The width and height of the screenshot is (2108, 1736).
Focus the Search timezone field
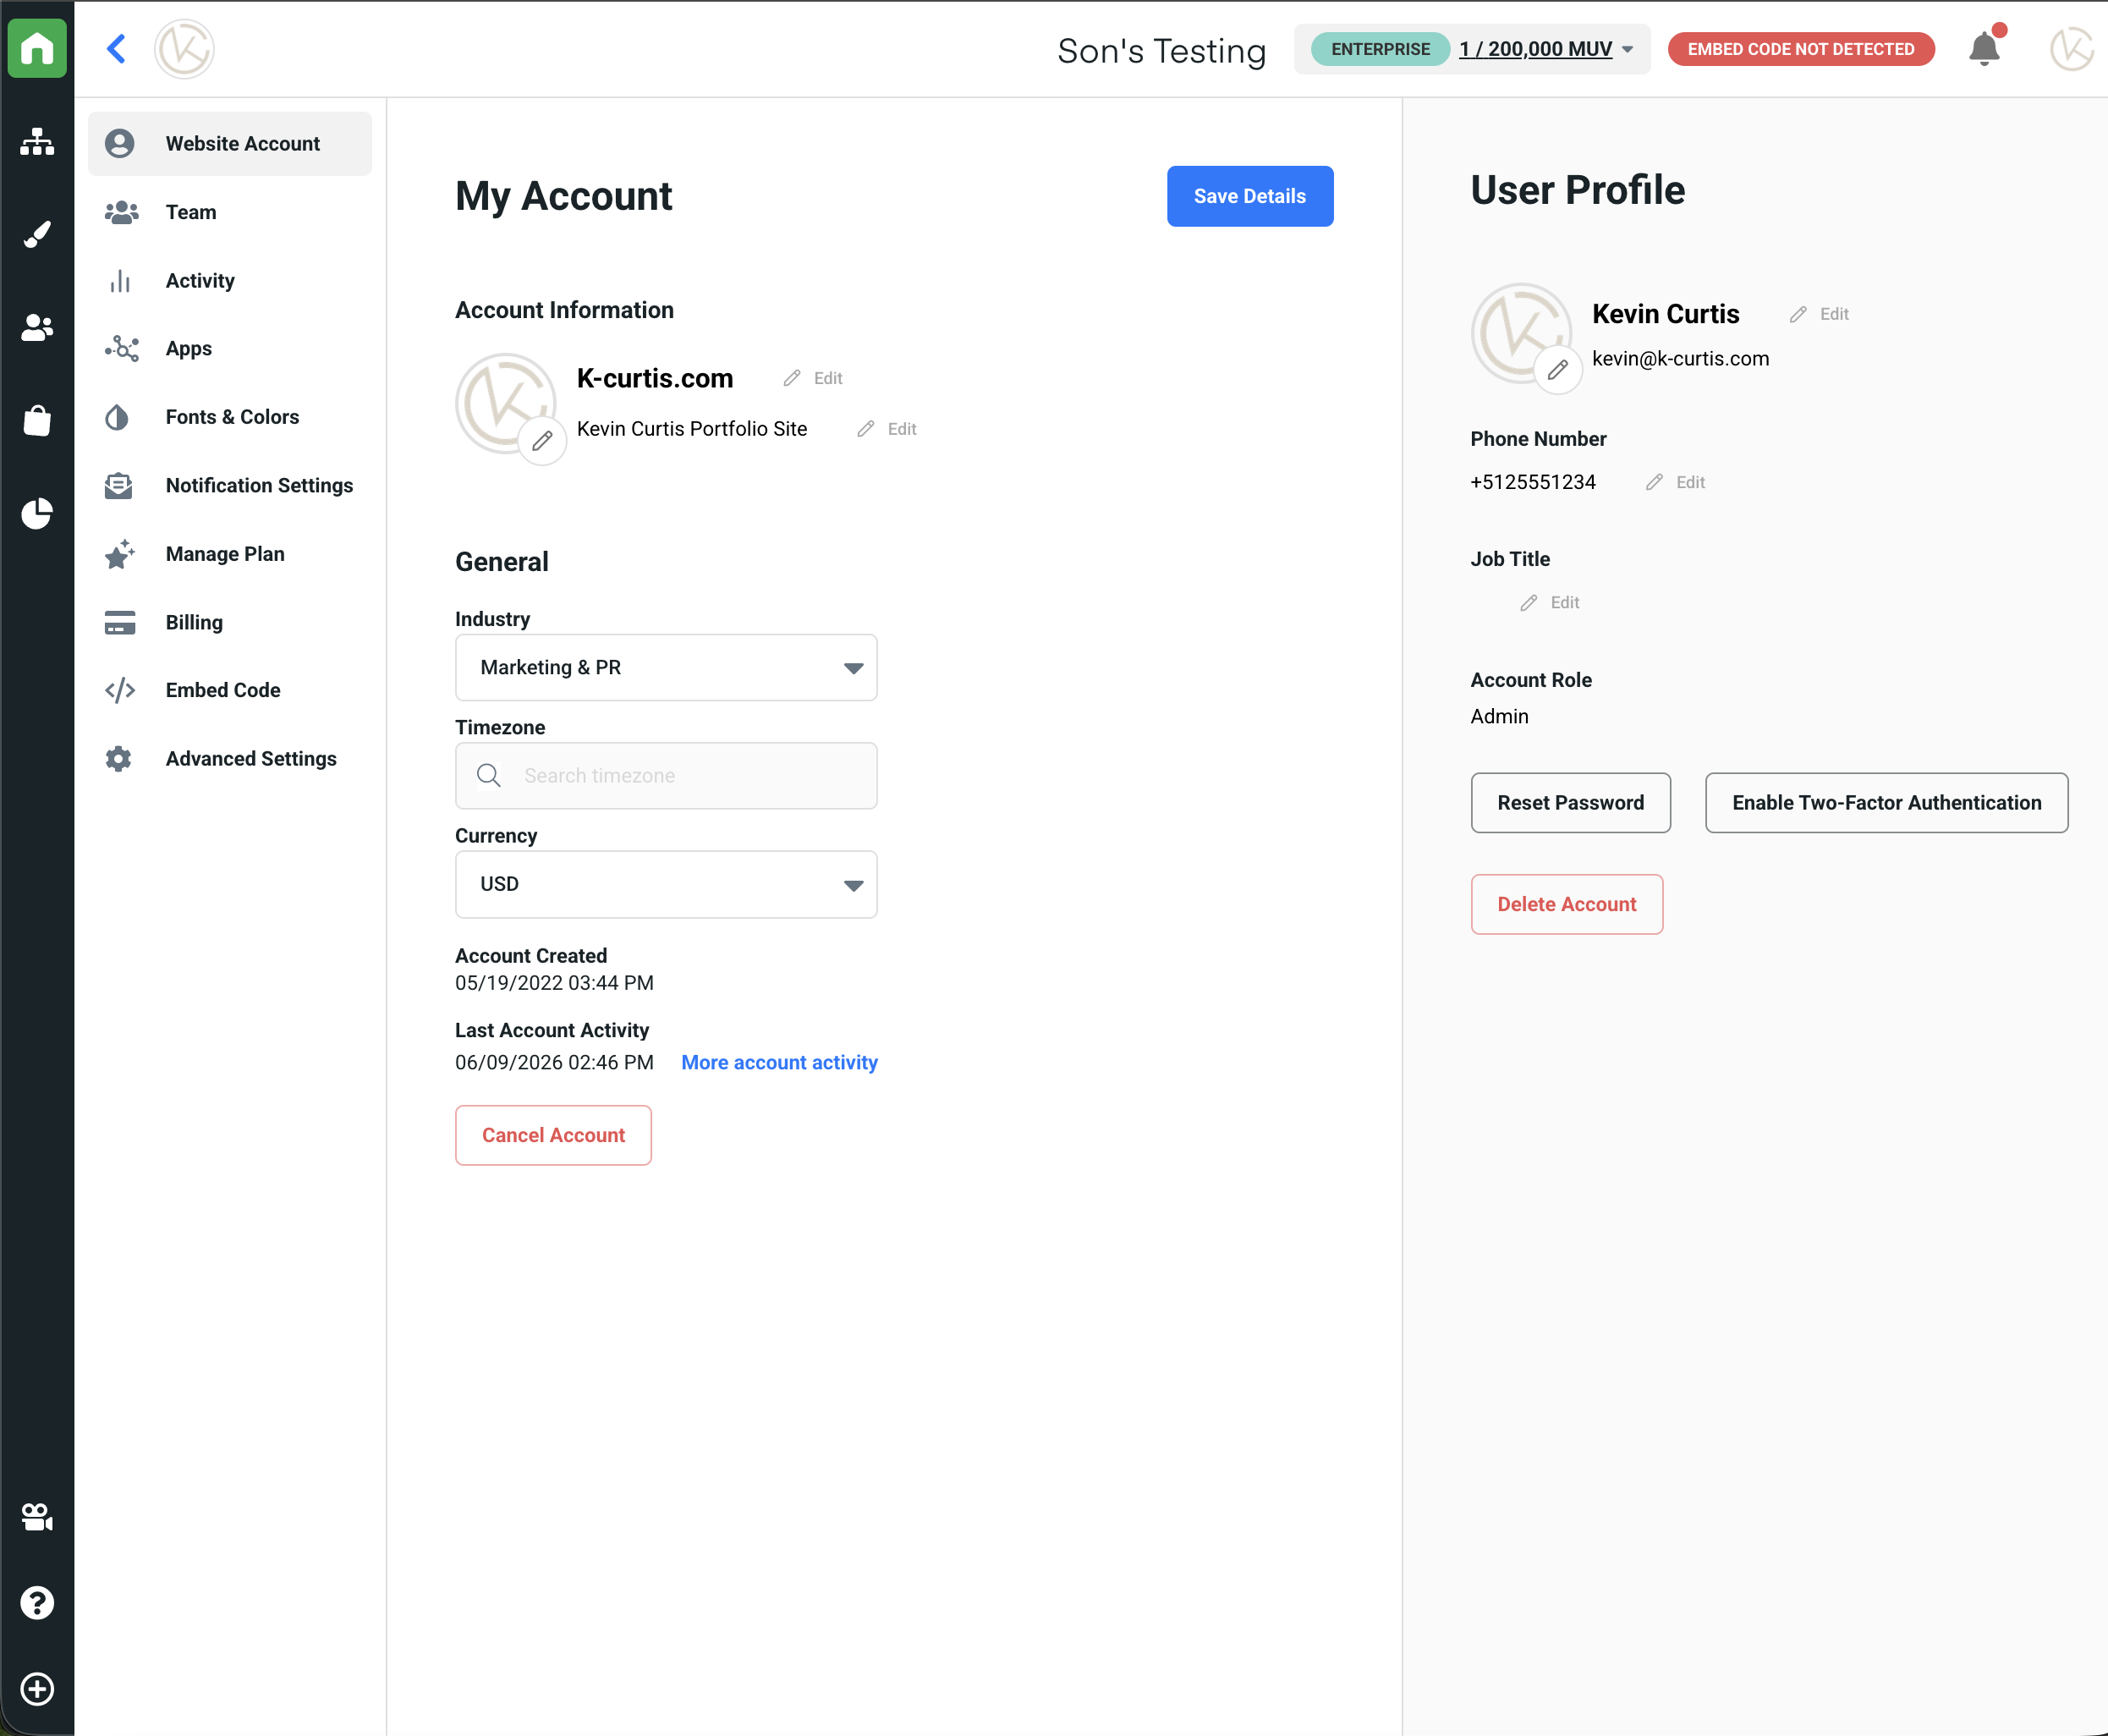pyautogui.click(x=666, y=776)
